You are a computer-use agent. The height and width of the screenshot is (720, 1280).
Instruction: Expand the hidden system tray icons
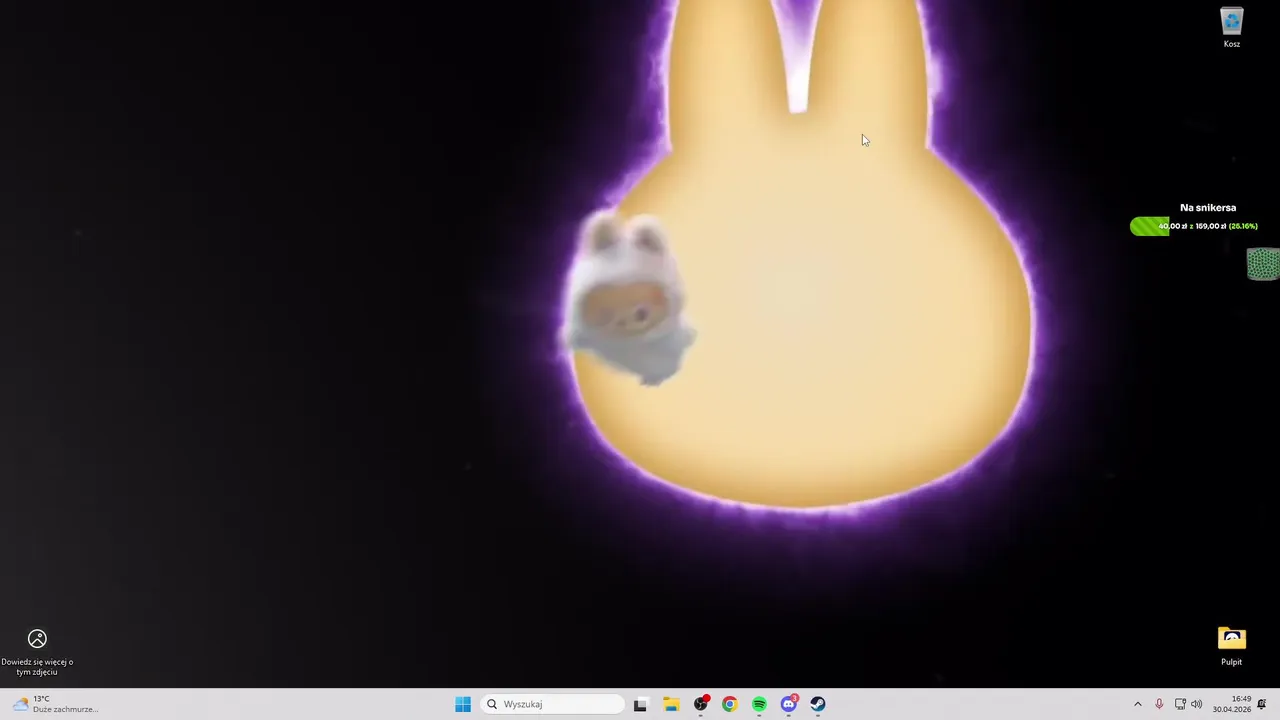pos(1137,704)
